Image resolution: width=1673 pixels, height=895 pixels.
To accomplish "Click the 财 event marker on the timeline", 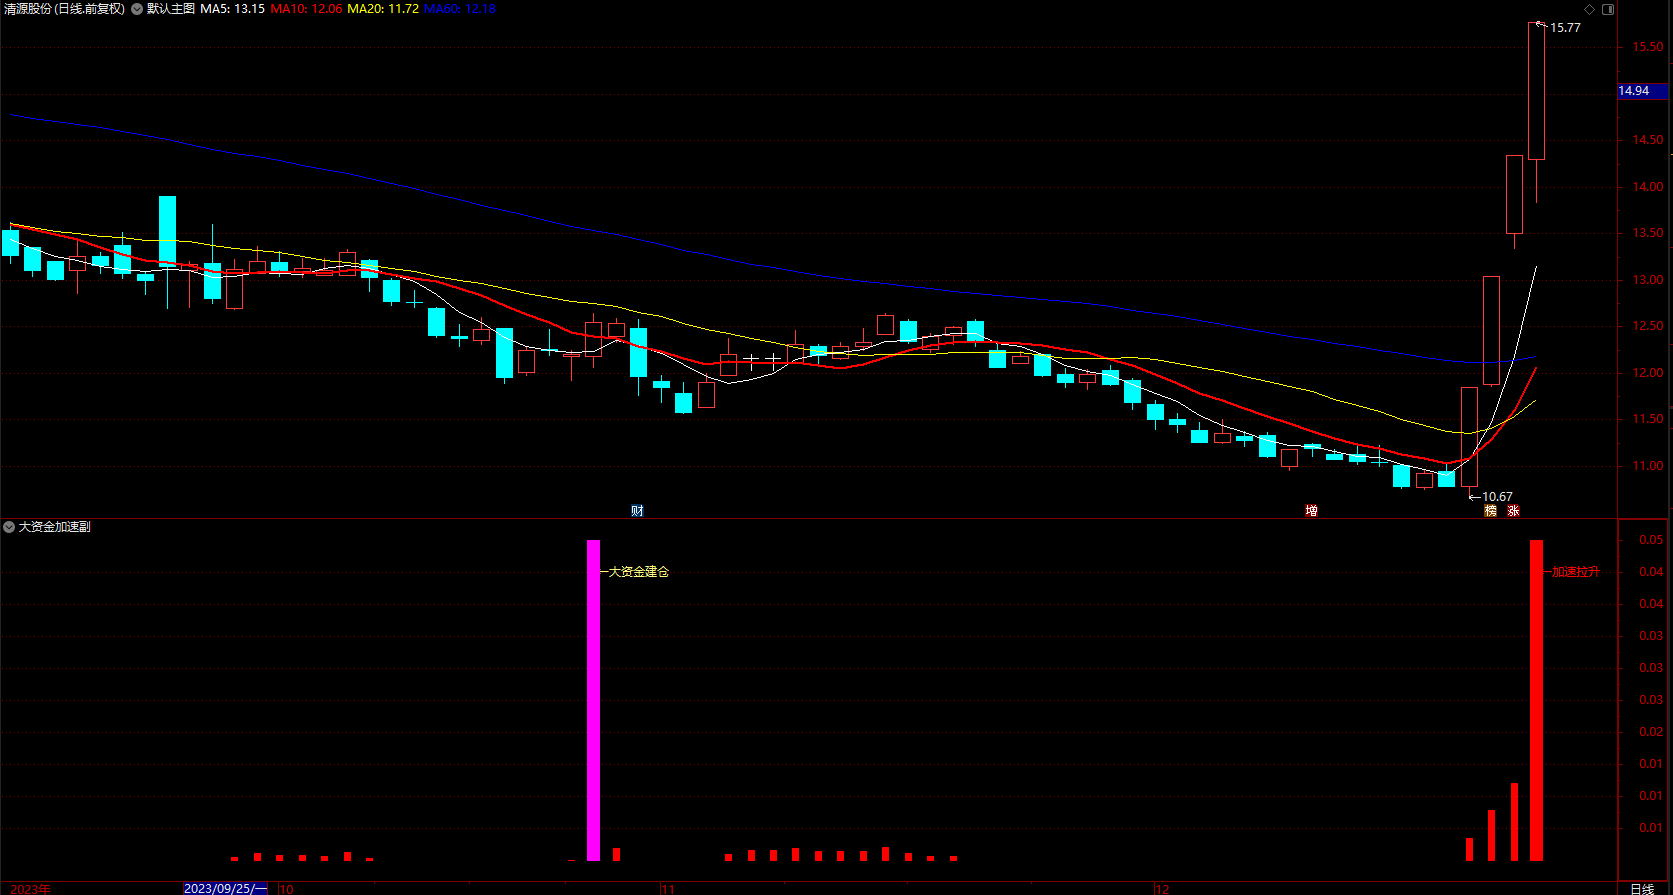I will 637,511.
